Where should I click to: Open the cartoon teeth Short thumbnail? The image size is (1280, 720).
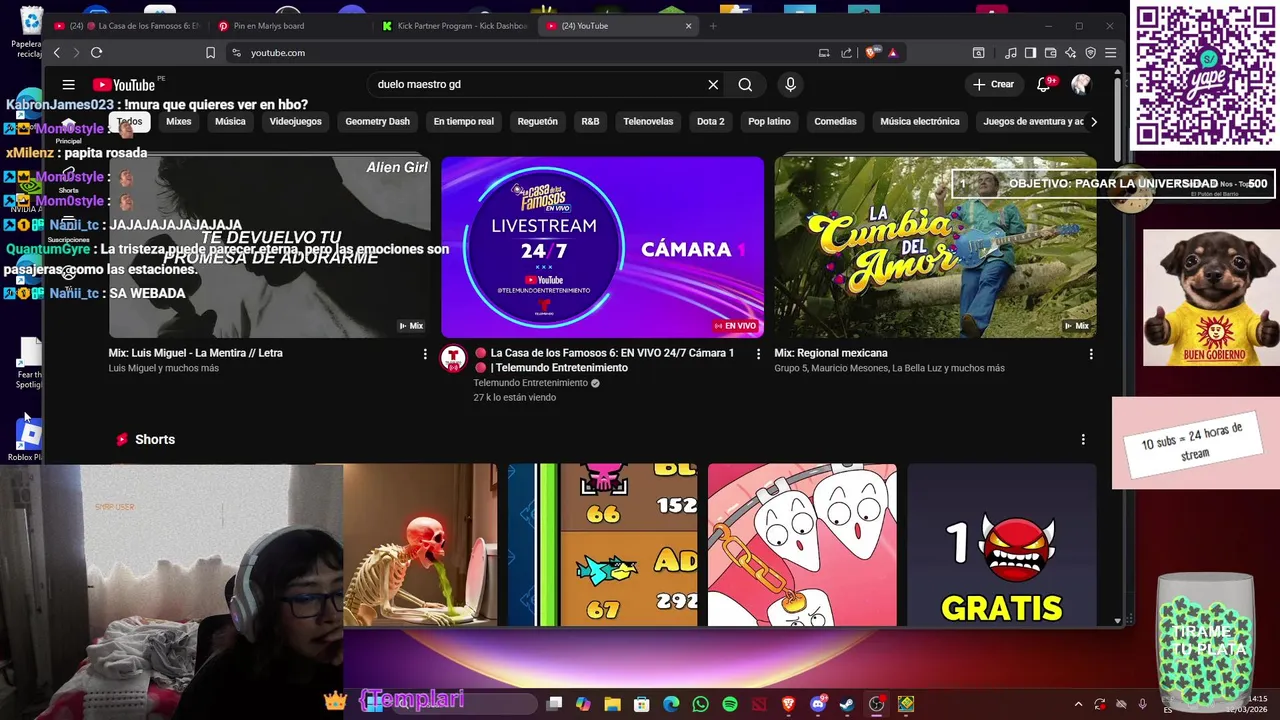point(802,545)
